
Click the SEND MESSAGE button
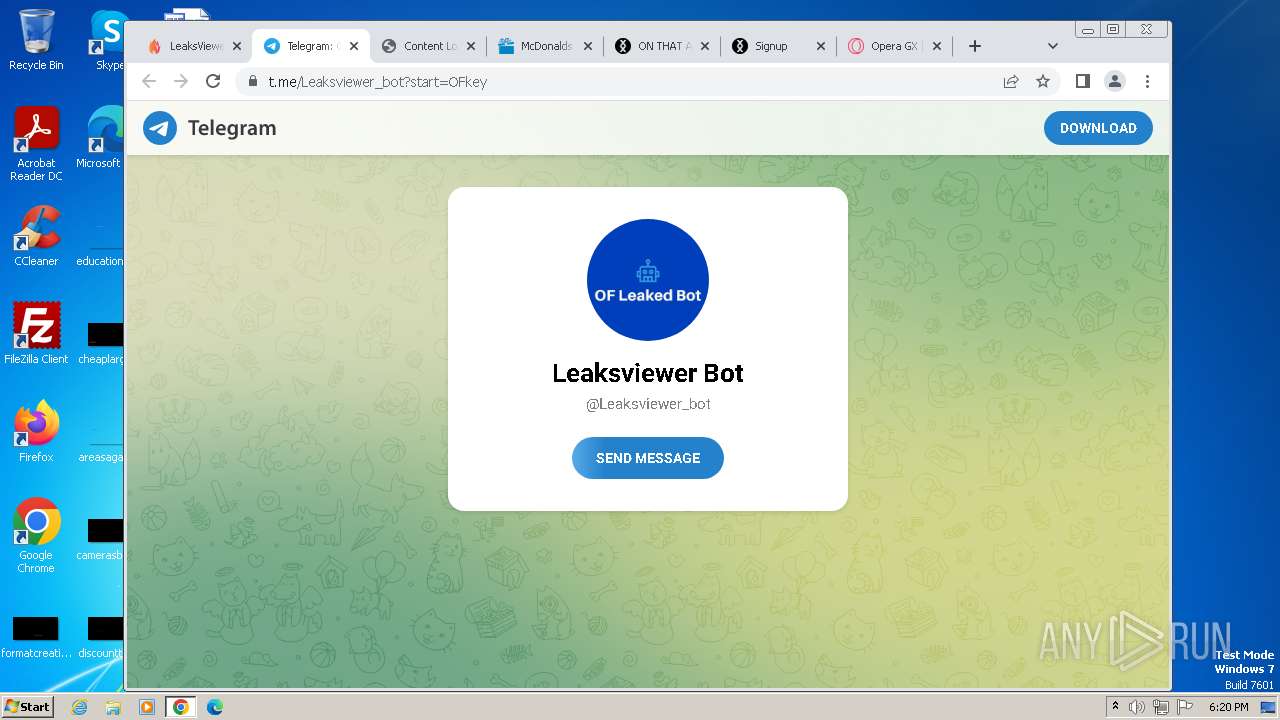pyautogui.click(x=648, y=458)
